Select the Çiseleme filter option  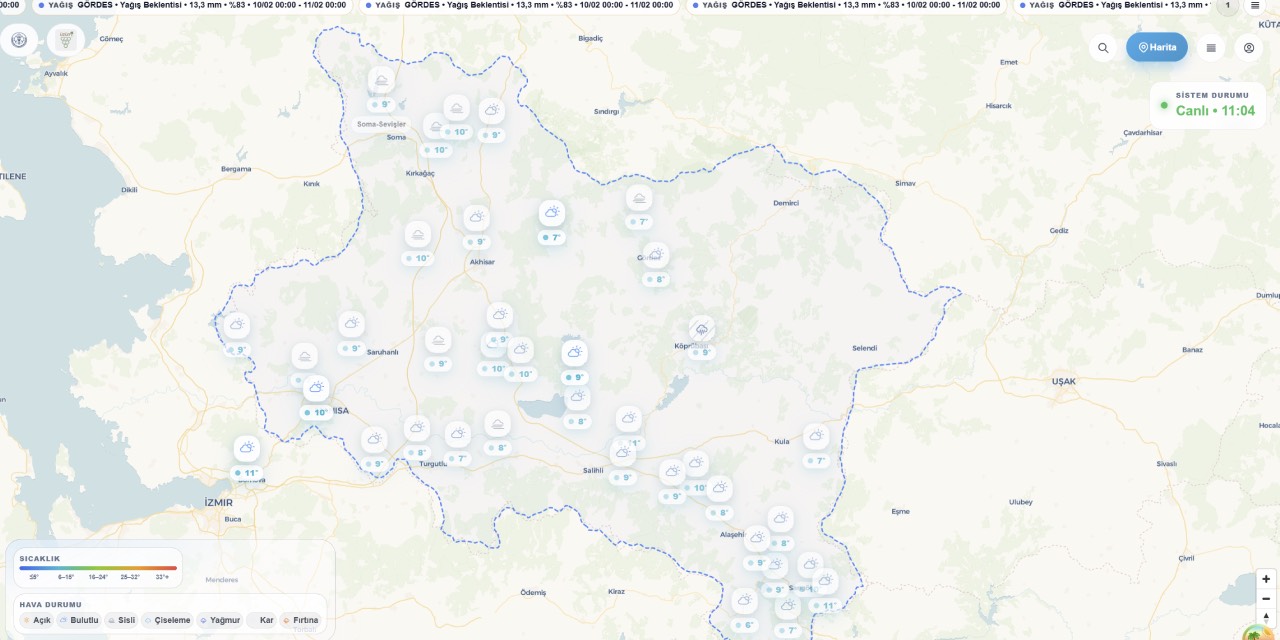168,620
